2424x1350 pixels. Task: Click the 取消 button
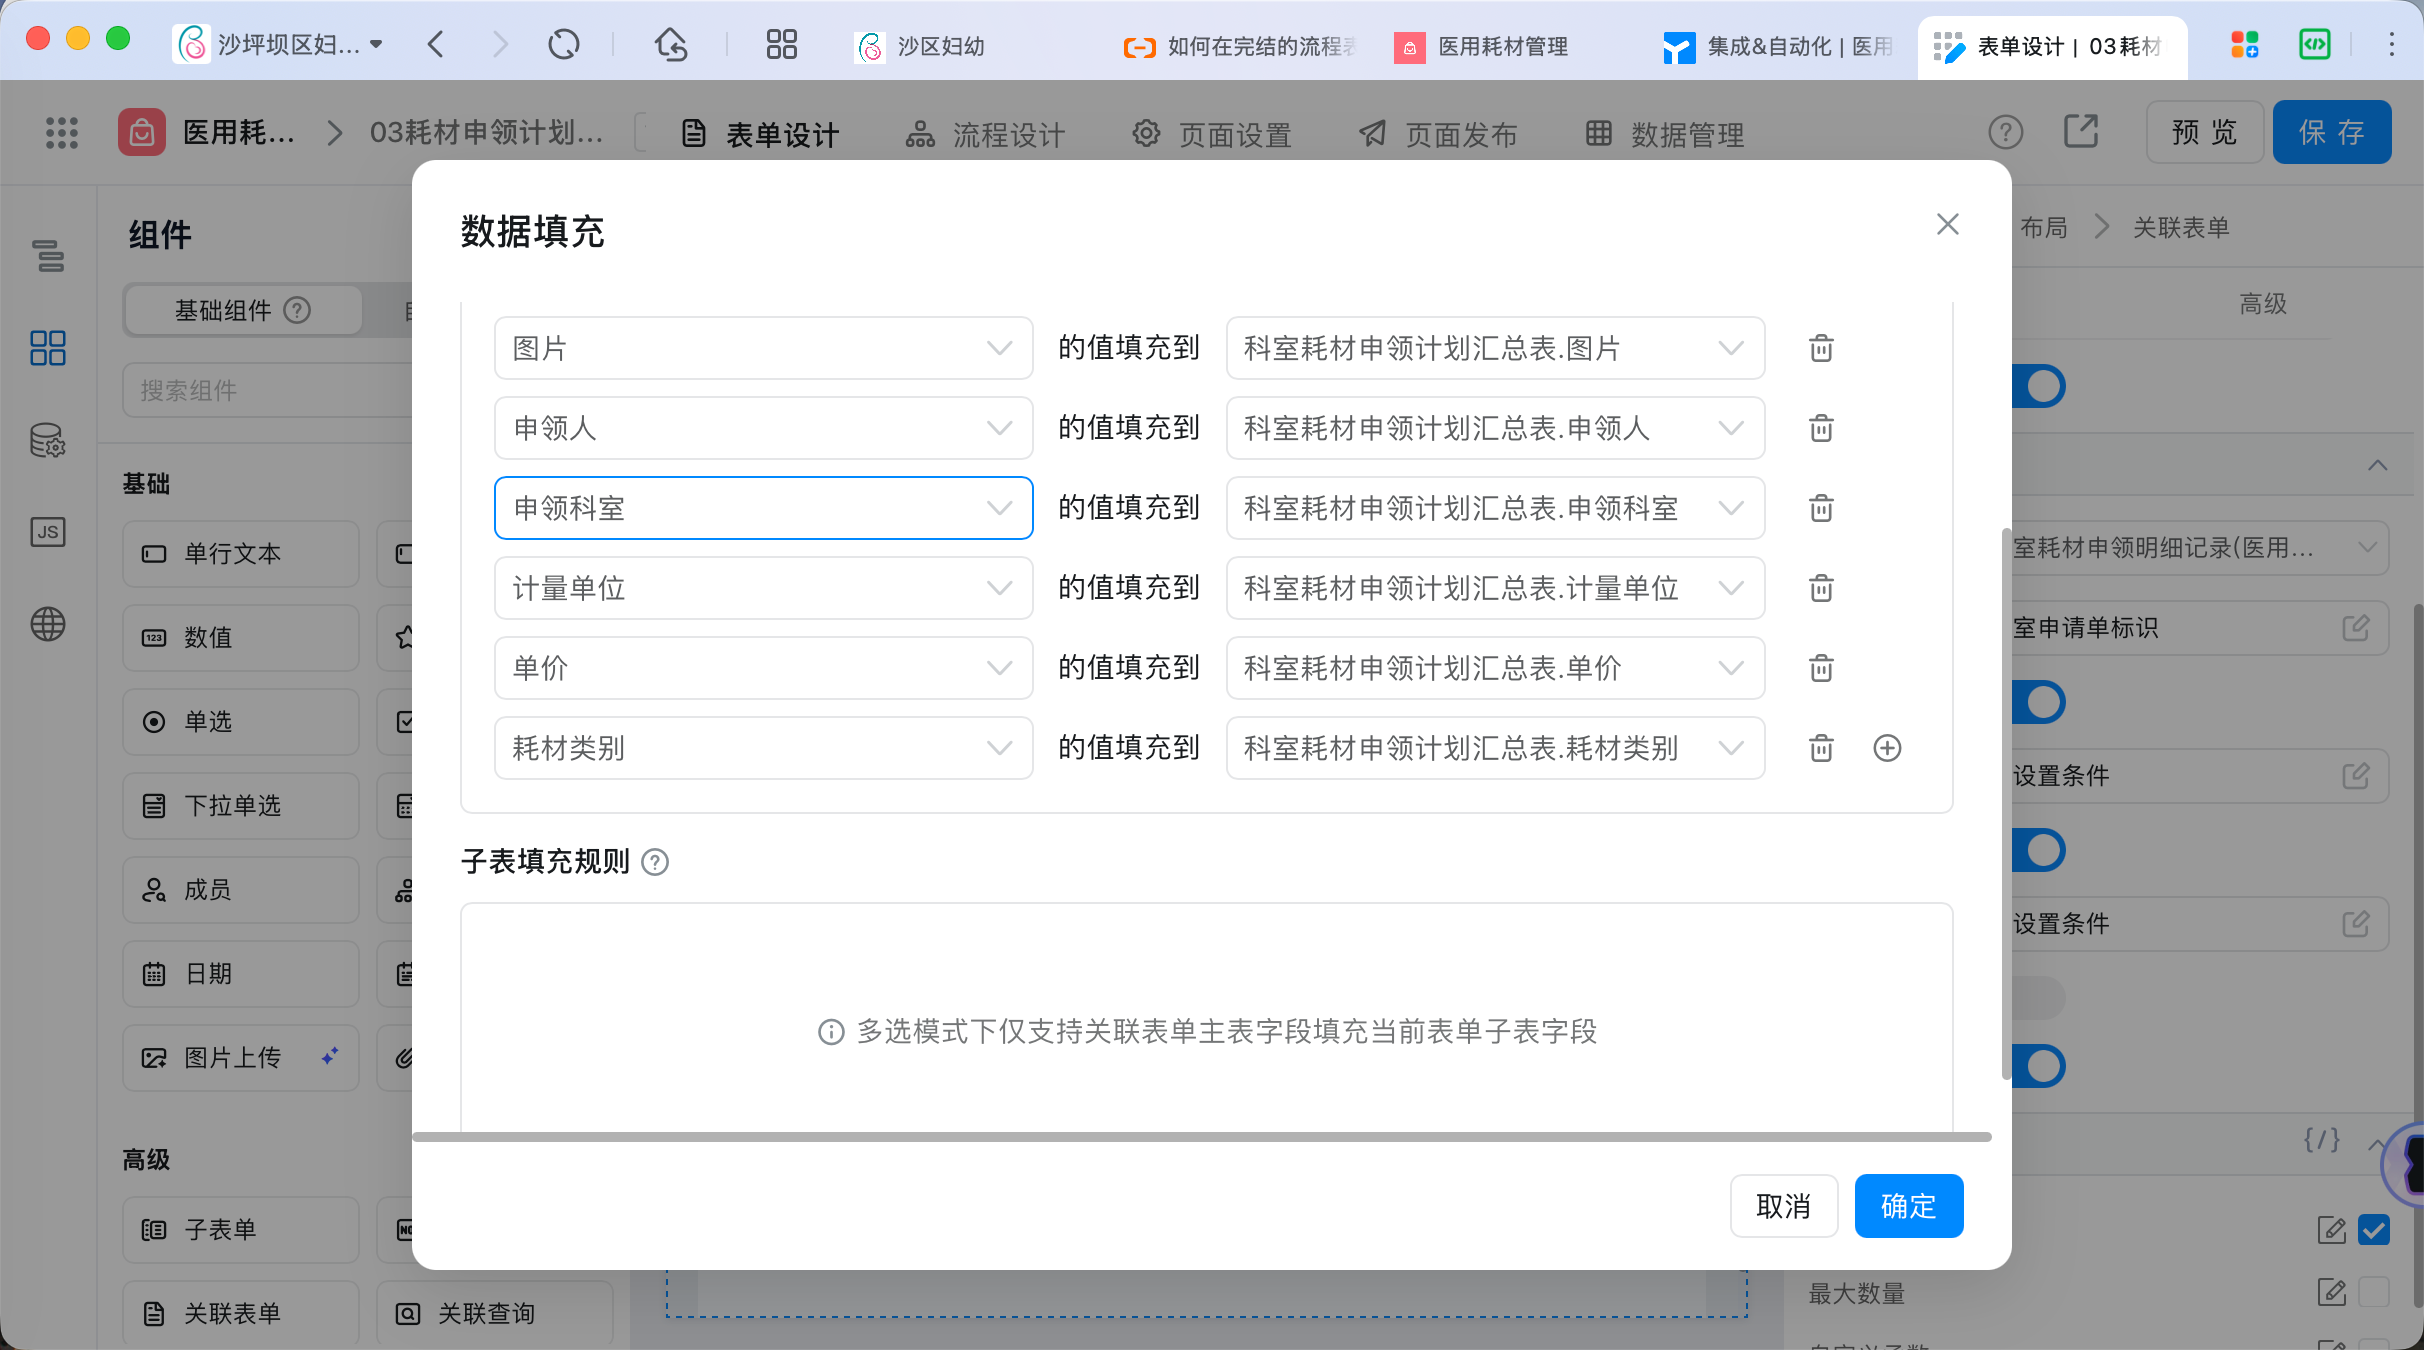pyautogui.click(x=1783, y=1206)
